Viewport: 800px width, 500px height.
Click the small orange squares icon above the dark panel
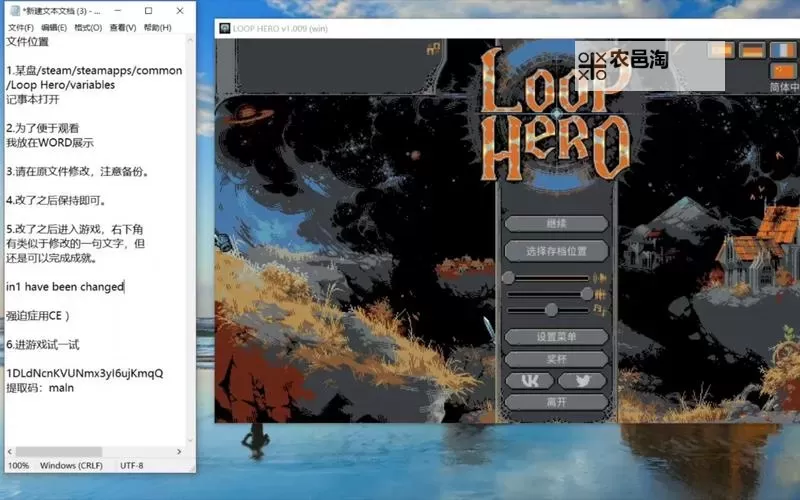click(x=433, y=49)
